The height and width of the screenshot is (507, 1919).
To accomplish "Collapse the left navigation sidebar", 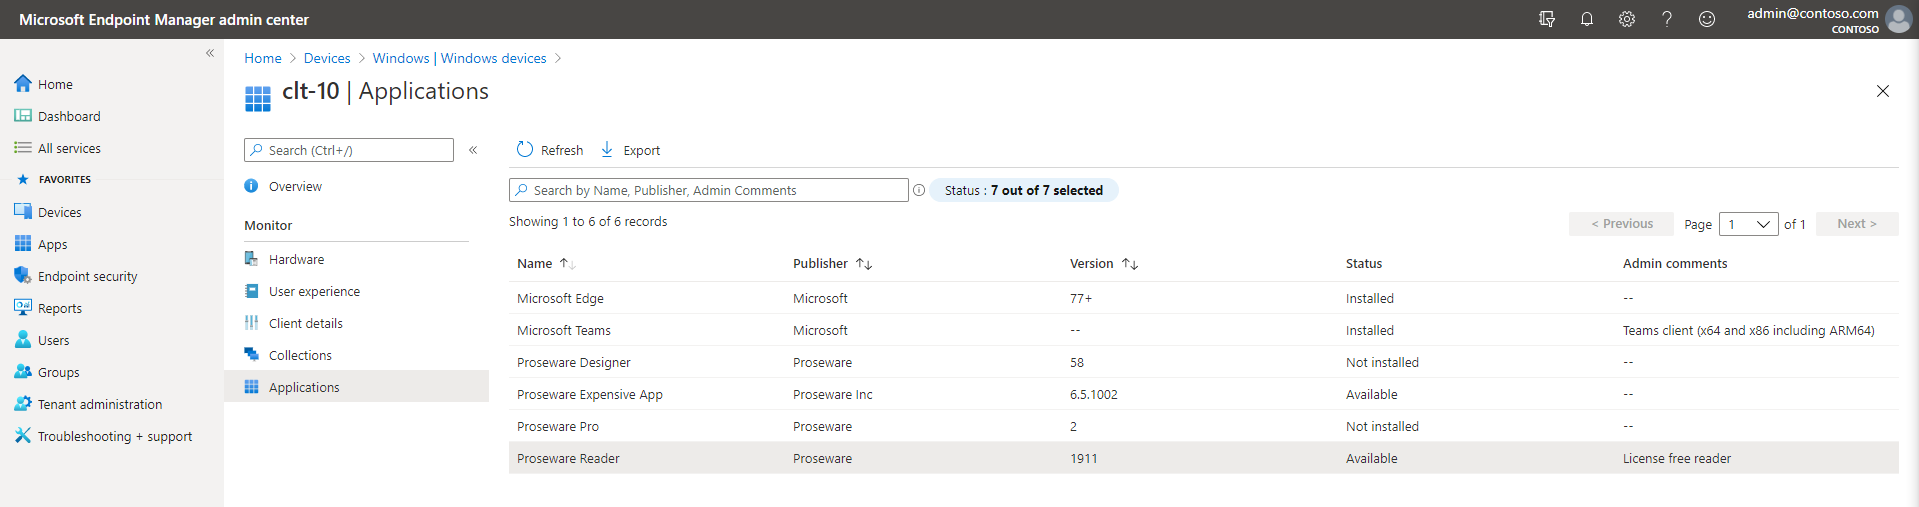I will (210, 53).
